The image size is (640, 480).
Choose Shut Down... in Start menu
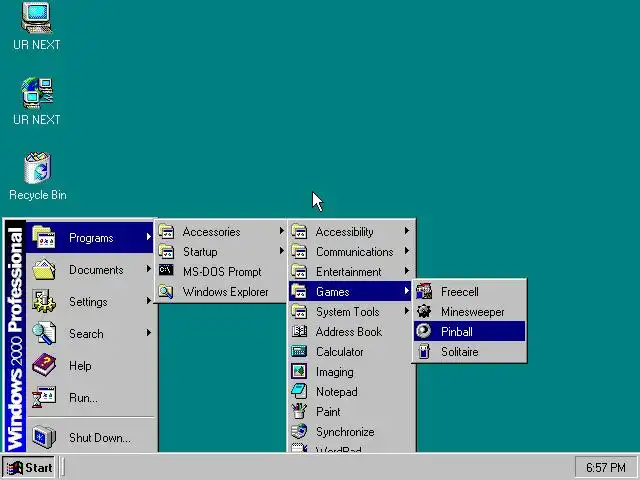(90, 437)
